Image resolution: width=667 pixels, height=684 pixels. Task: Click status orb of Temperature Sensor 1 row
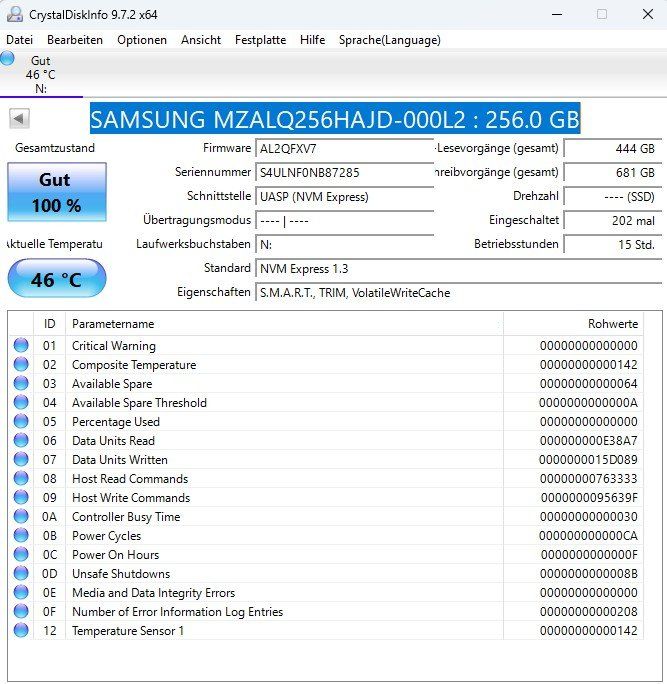tap(21, 630)
